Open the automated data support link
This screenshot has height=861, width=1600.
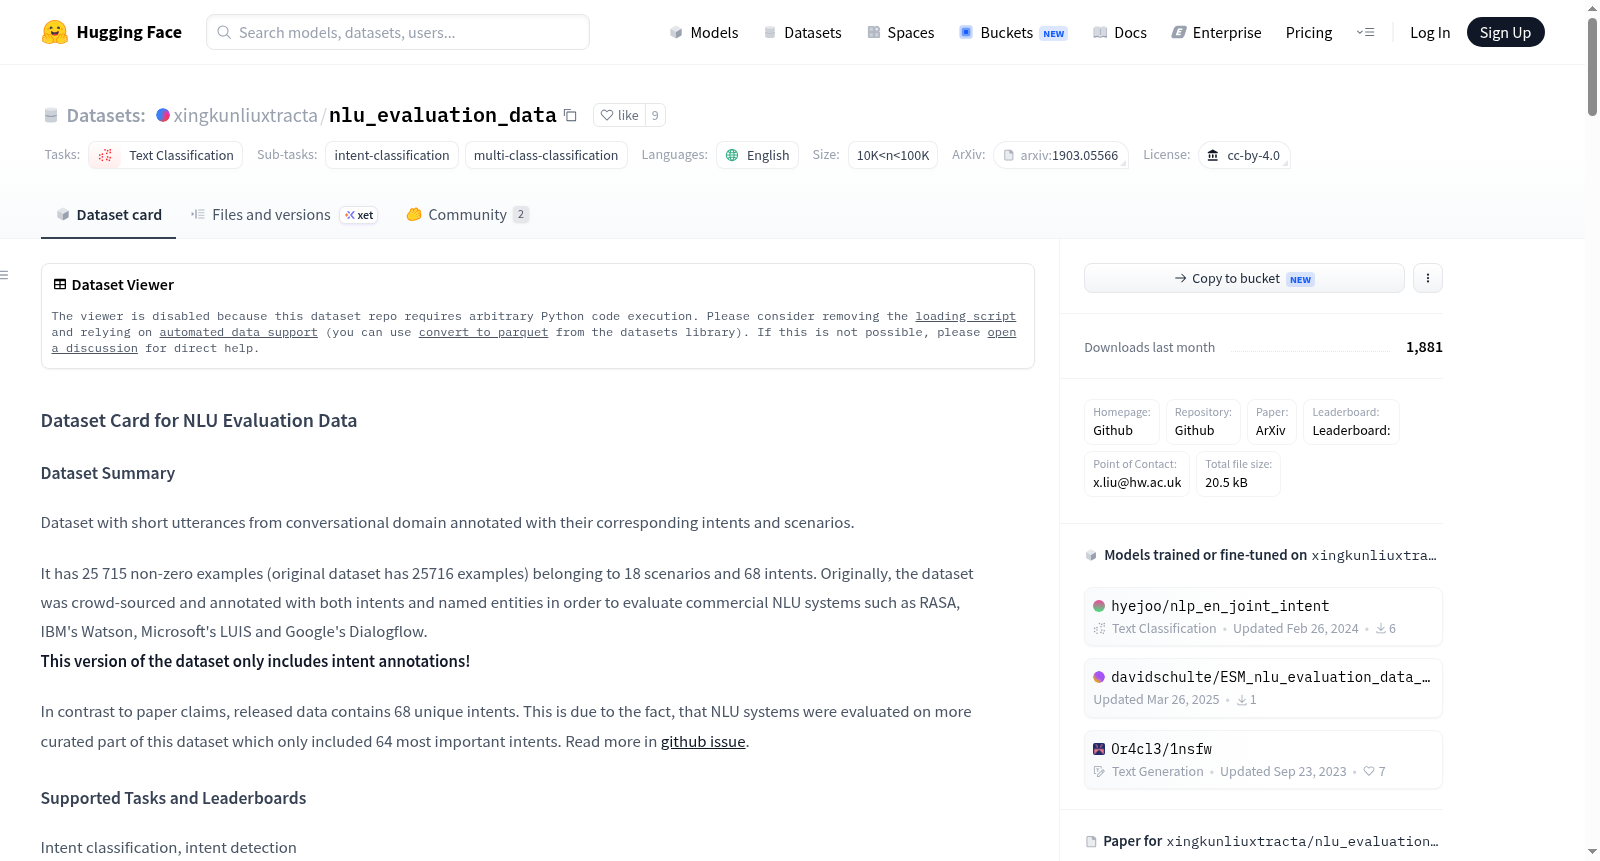pos(238,332)
